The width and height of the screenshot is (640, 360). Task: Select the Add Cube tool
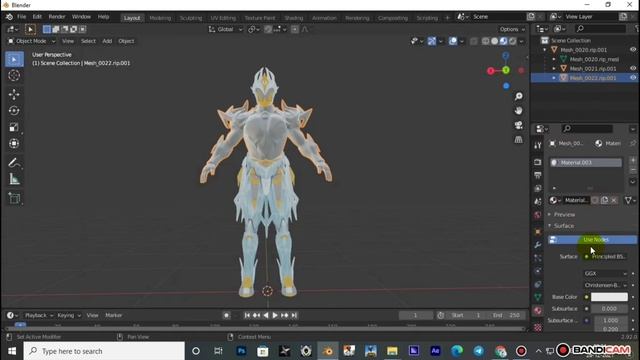[14, 198]
